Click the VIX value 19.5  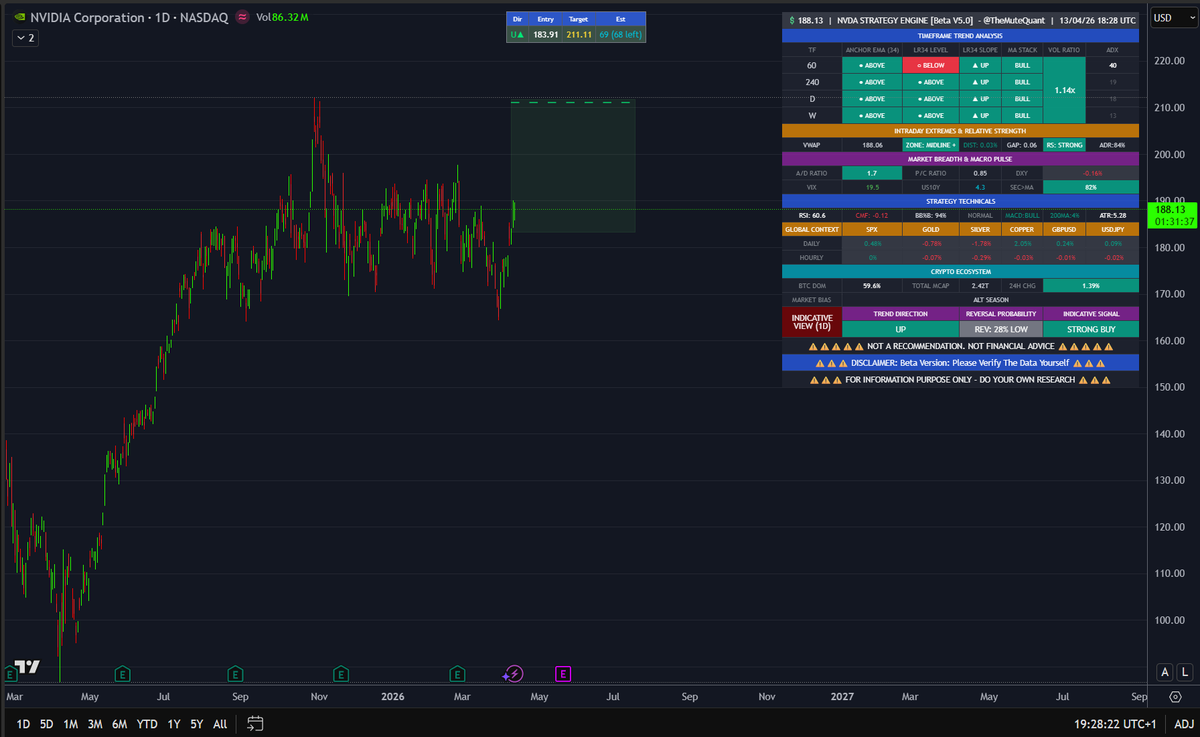[871, 187]
